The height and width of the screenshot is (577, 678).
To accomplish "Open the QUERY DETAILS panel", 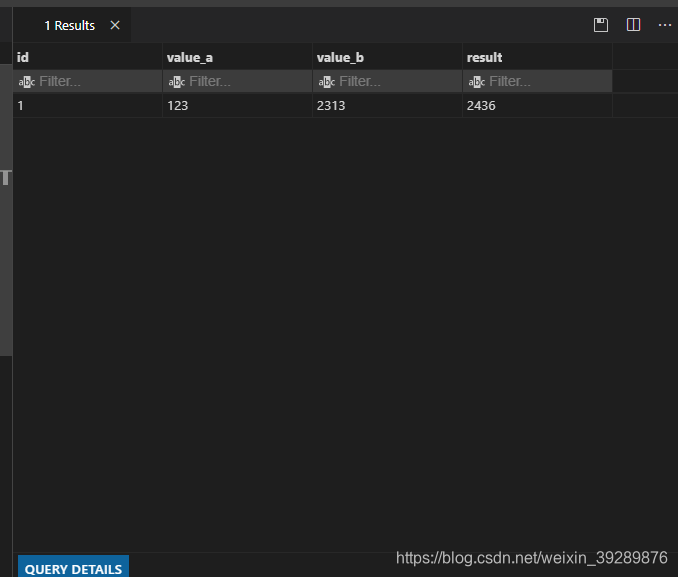I will point(73,567).
